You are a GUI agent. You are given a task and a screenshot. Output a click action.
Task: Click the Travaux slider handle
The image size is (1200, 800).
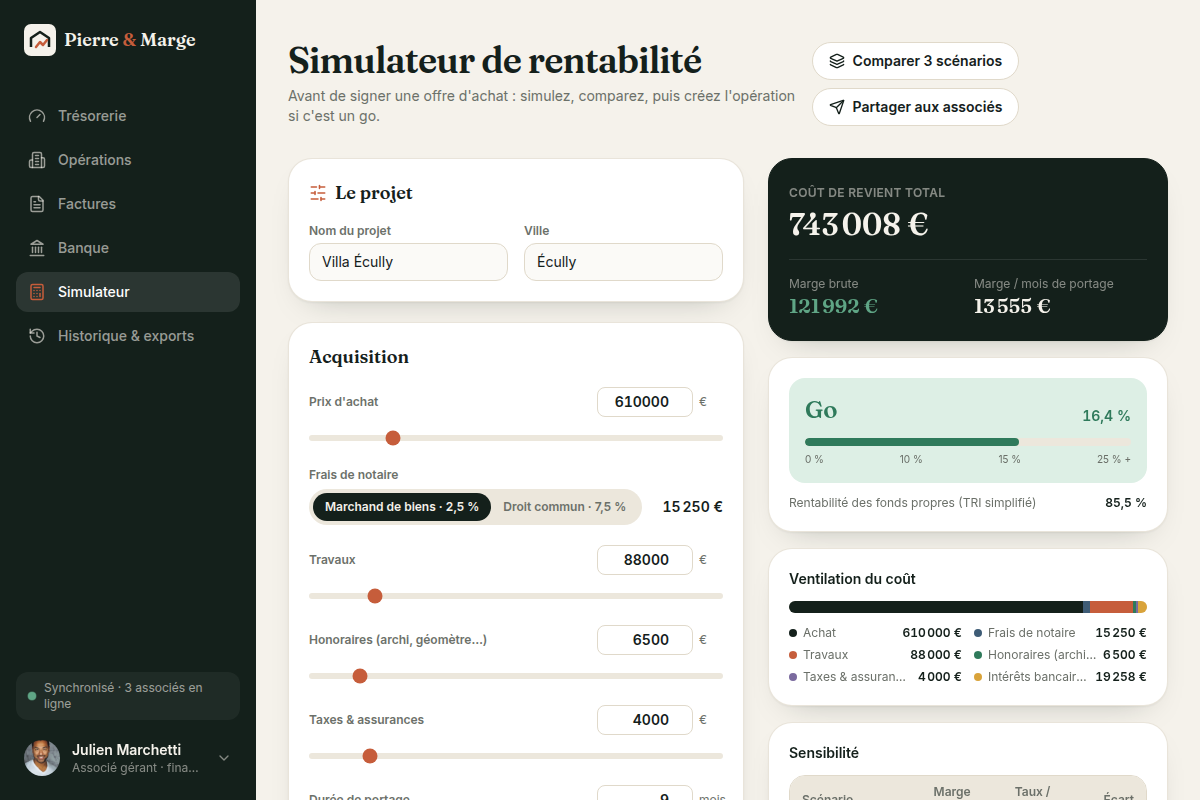(x=375, y=596)
